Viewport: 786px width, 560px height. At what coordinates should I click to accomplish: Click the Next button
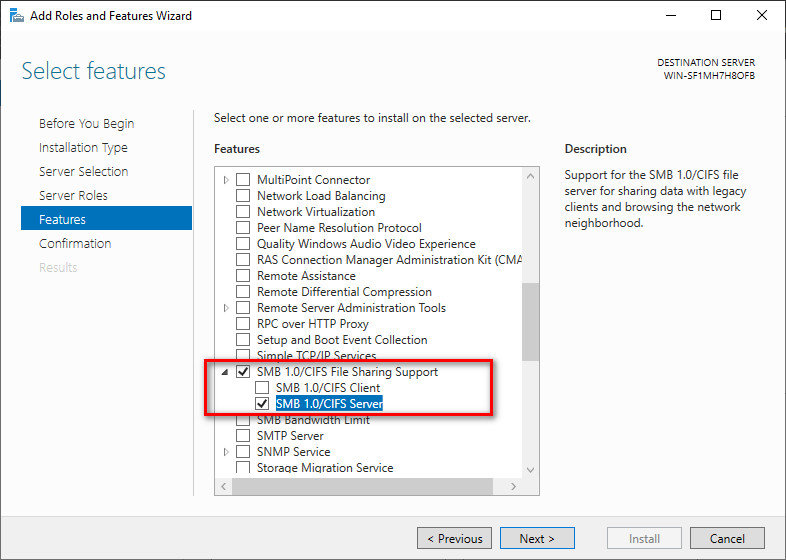pos(537,539)
